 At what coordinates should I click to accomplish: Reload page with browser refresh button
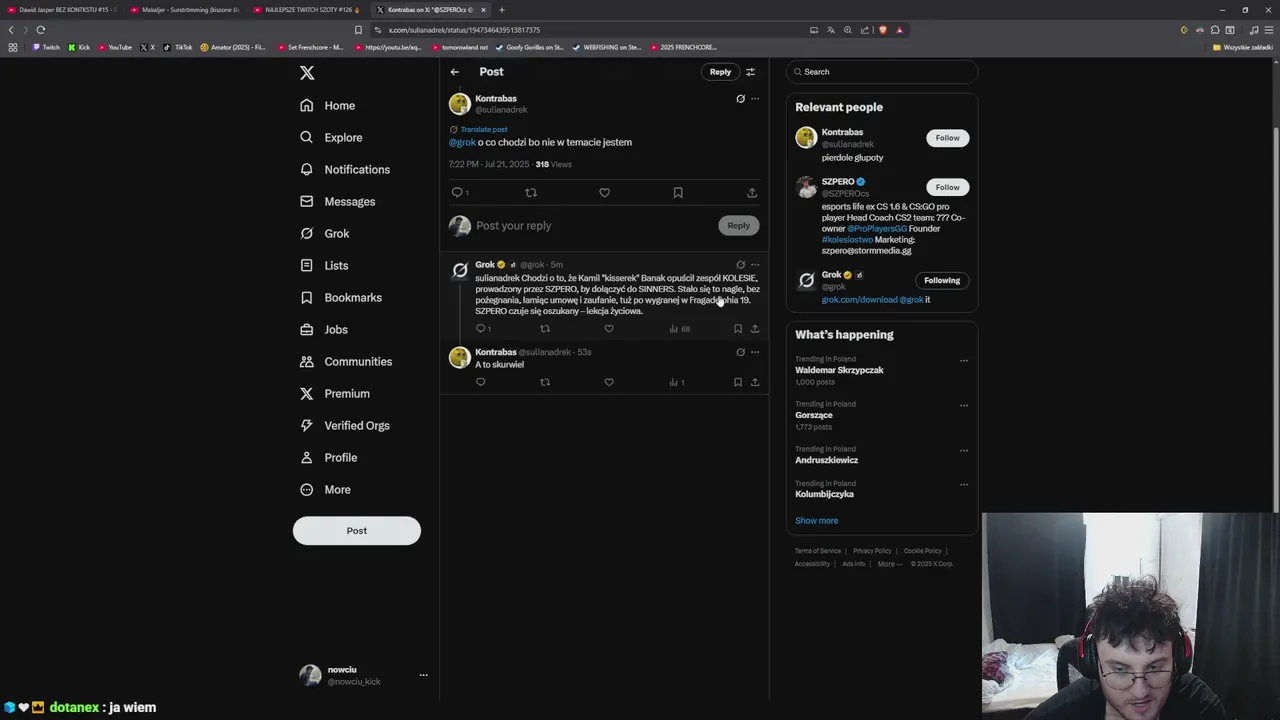pos(40,30)
